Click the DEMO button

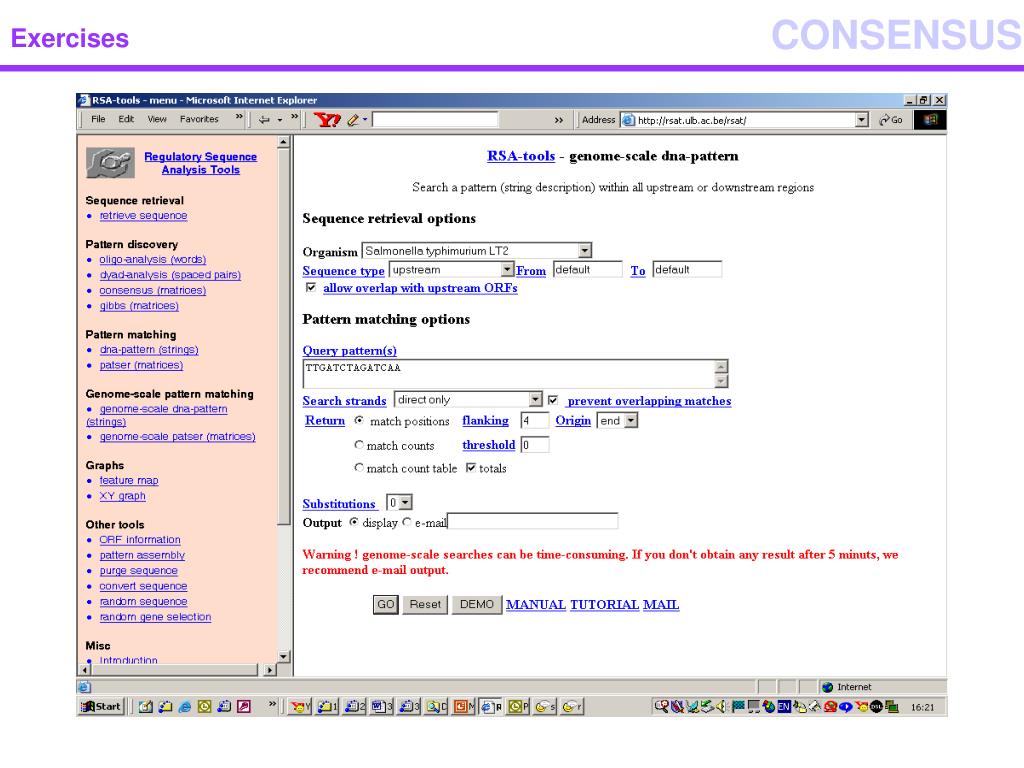click(x=476, y=604)
